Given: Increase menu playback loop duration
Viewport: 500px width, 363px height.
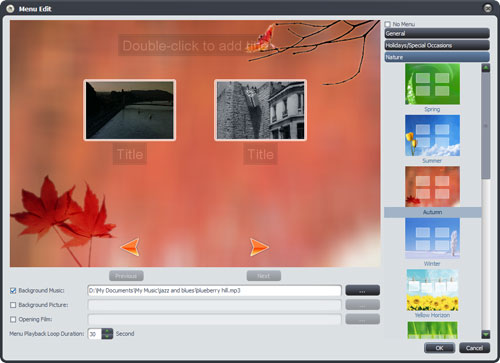Looking at the screenshot, I should (x=107, y=331).
